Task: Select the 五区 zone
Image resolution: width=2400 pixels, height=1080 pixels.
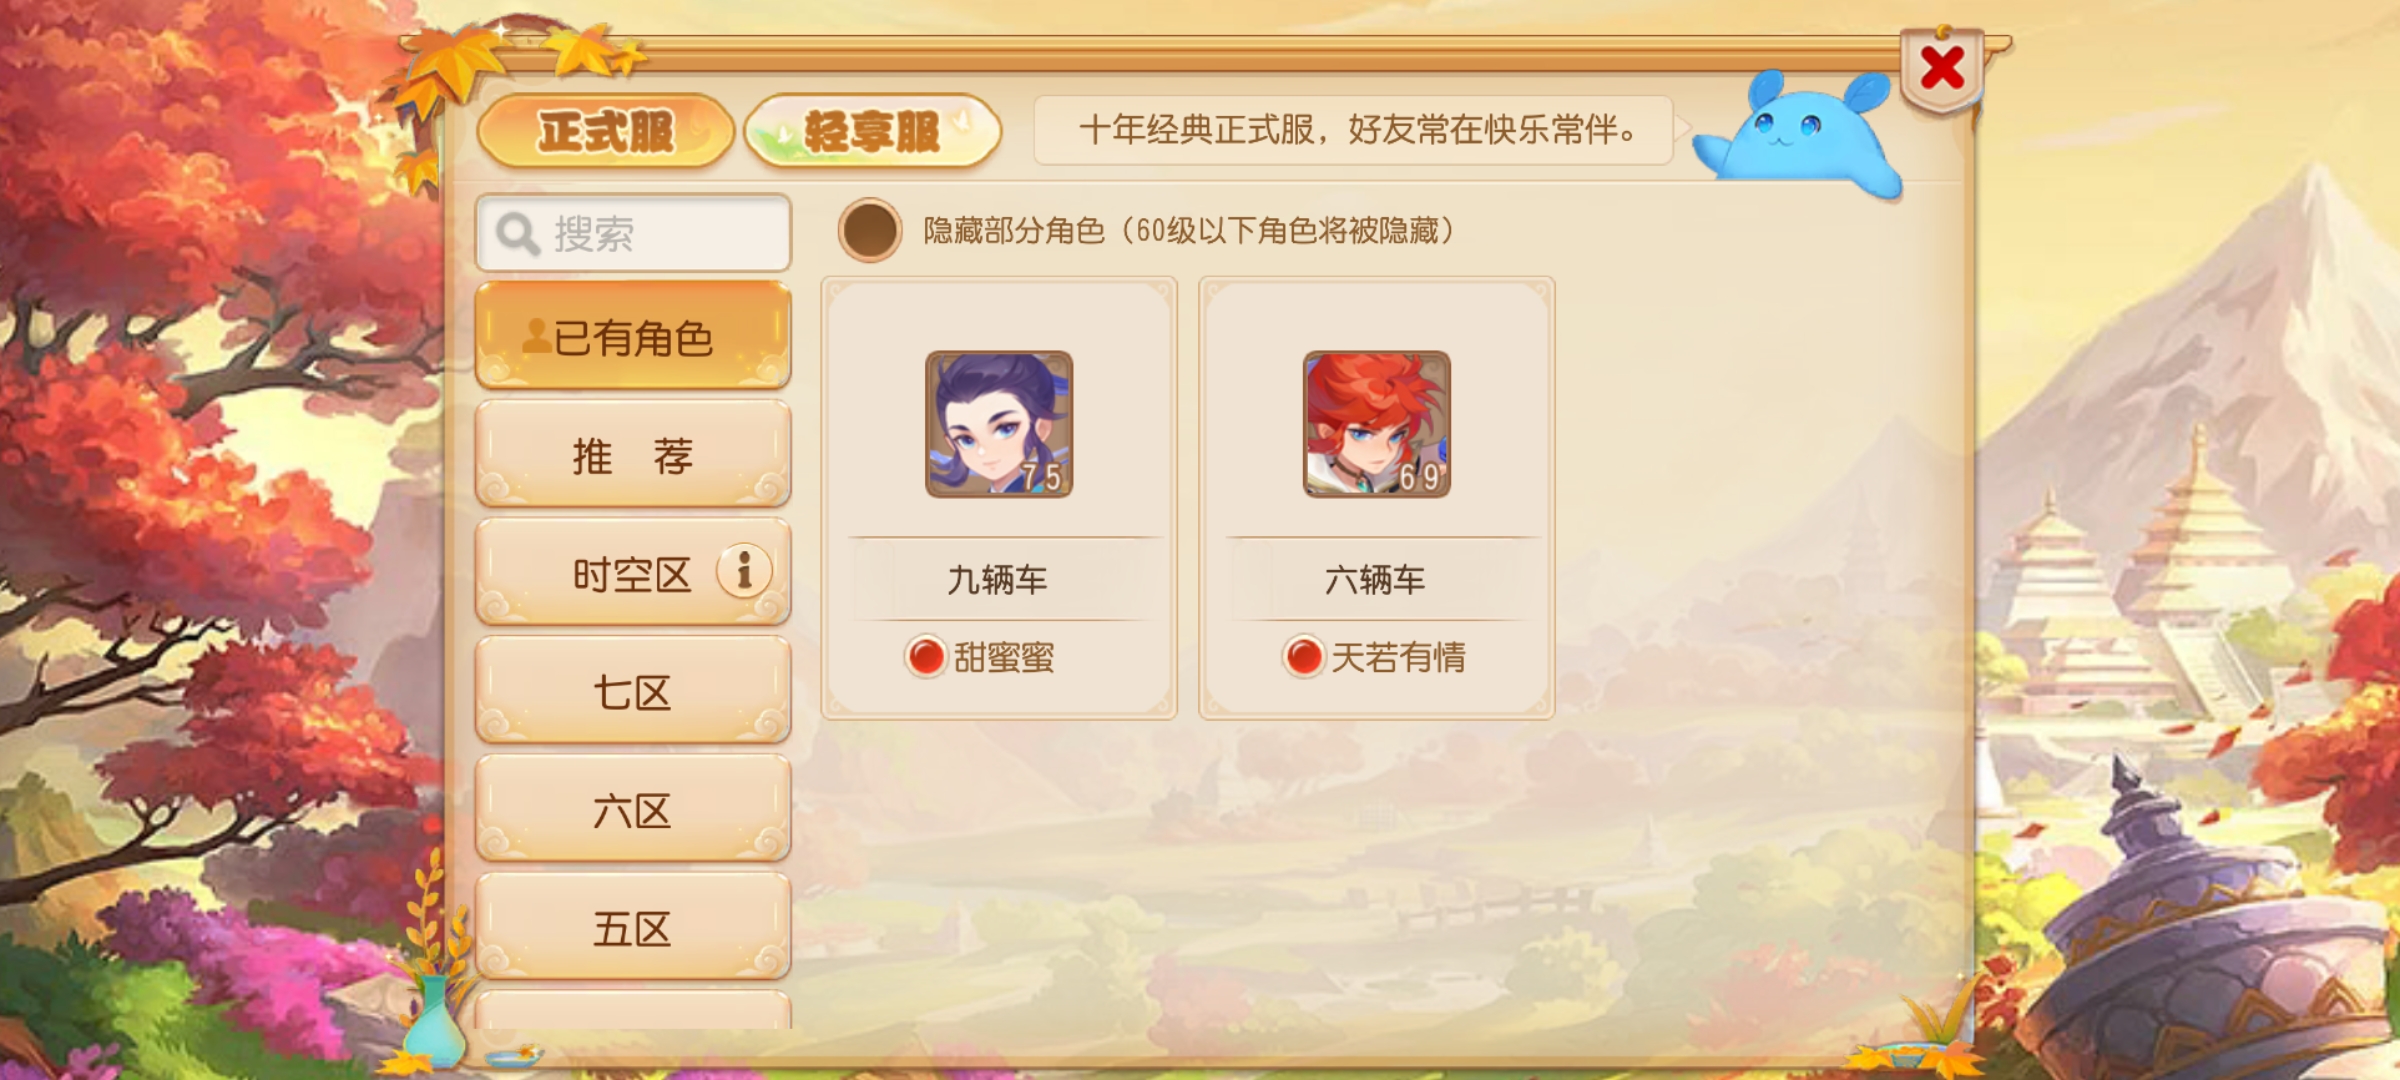Action: pos(633,926)
